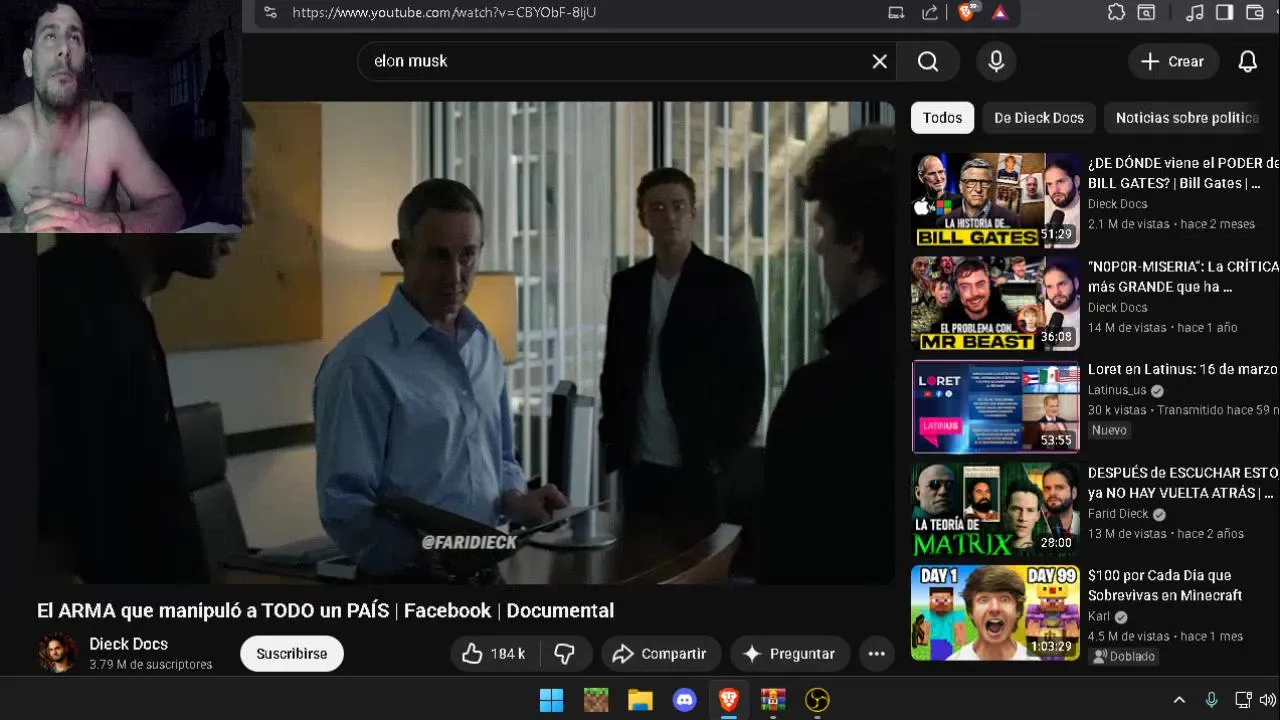Clear the search text with X

coord(880,61)
